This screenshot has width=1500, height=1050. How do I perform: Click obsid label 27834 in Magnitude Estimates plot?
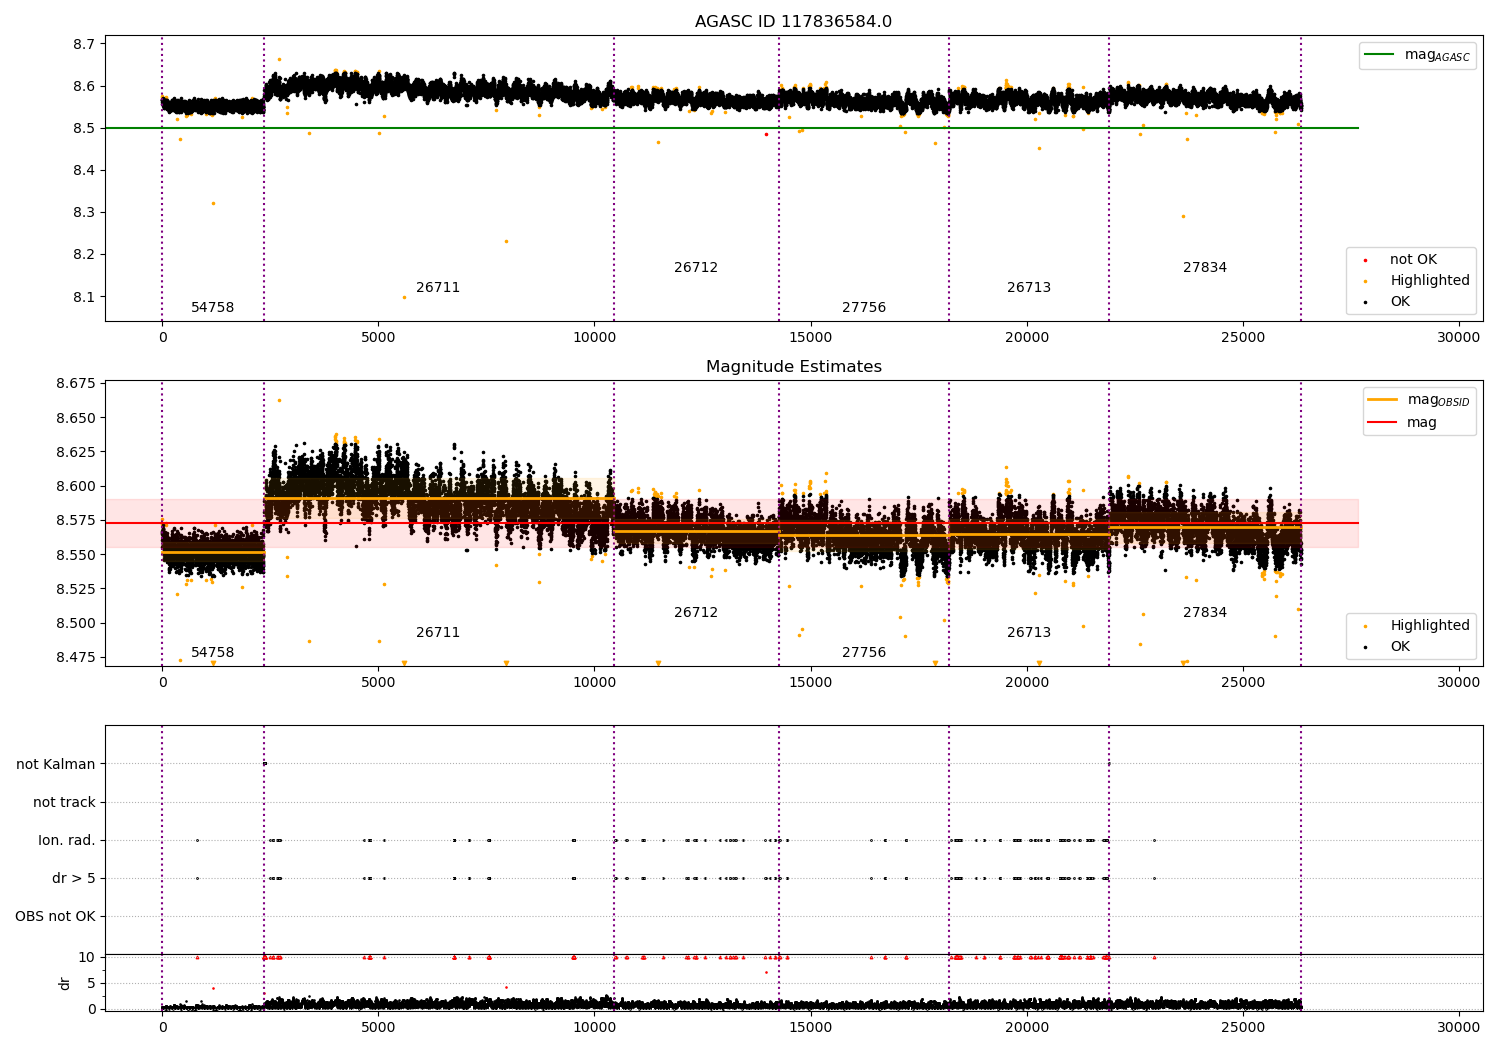[x=1205, y=613]
